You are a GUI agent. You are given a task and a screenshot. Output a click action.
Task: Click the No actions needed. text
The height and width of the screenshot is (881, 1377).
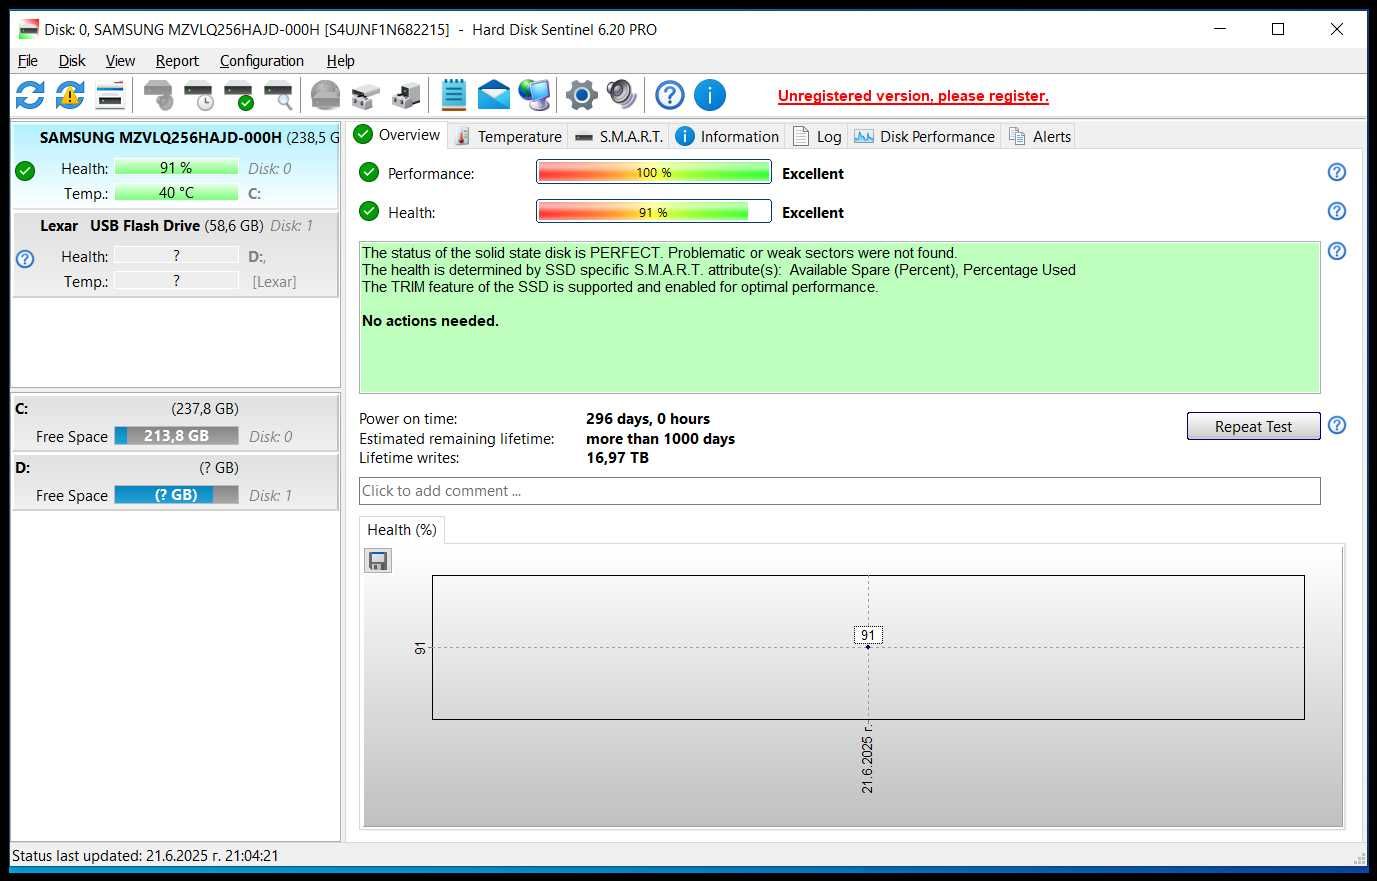pyautogui.click(x=430, y=321)
